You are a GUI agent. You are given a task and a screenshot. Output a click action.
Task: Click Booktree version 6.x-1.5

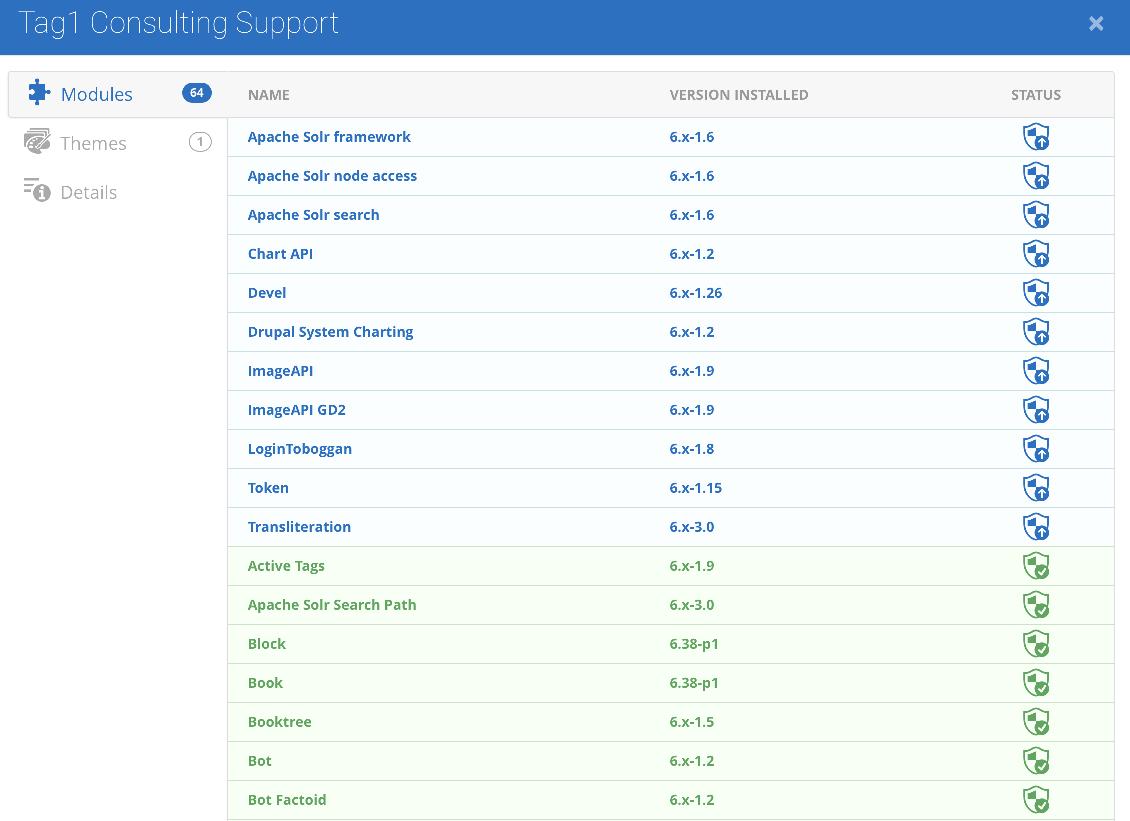pyautogui.click(x=692, y=722)
